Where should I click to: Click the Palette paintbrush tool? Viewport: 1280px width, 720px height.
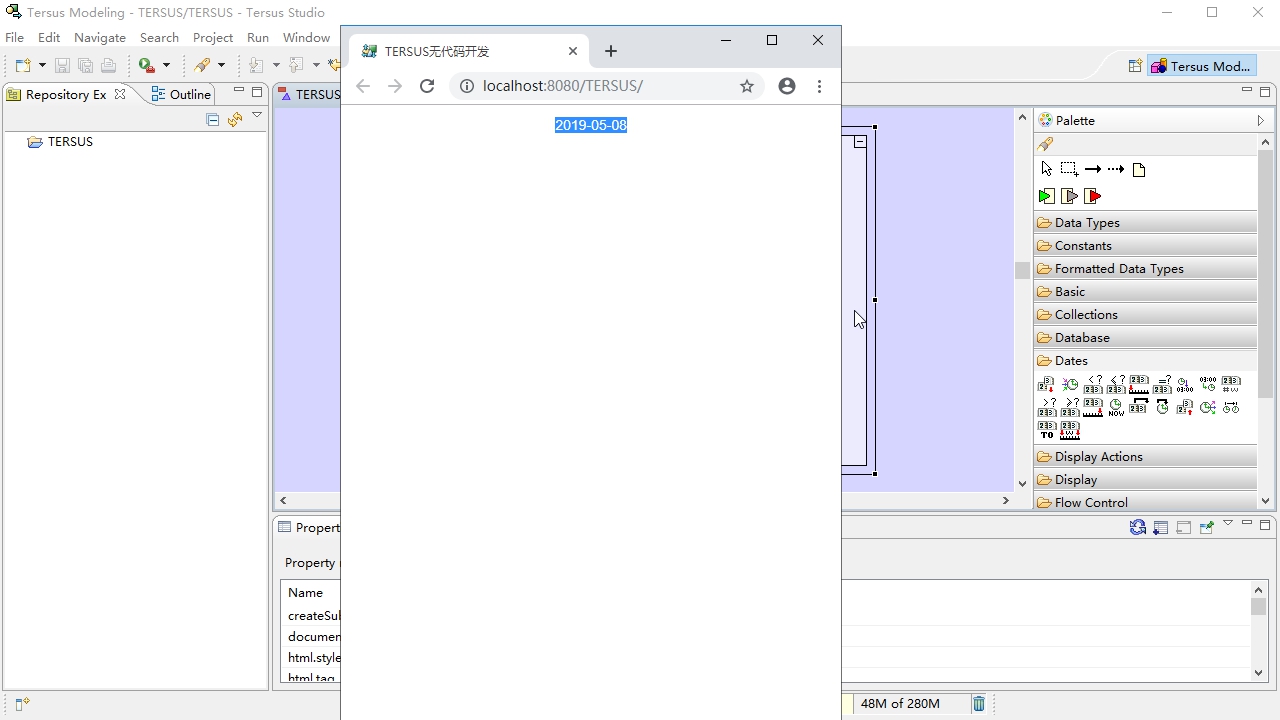point(1046,144)
